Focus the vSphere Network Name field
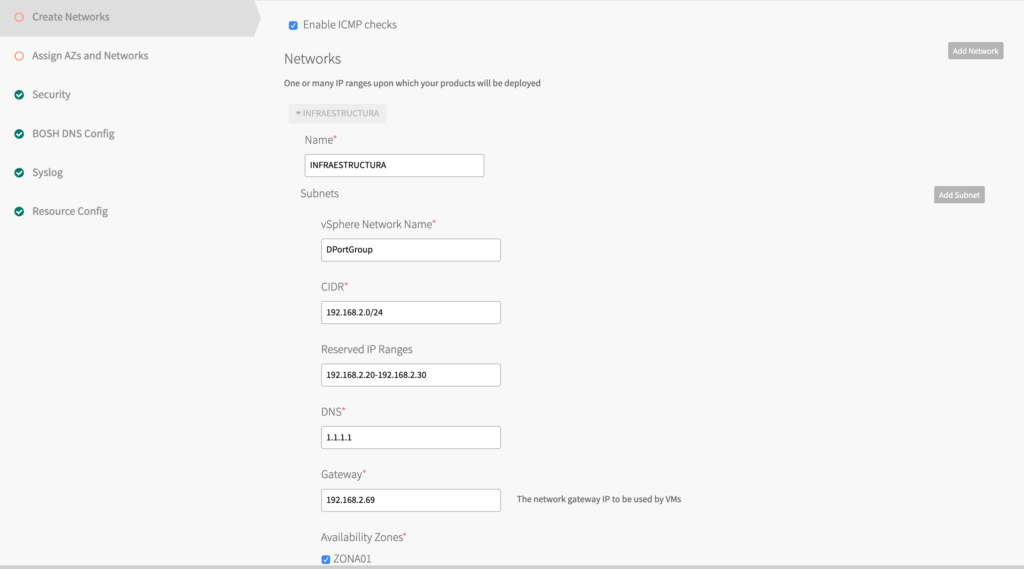1024x569 pixels. 410,250
